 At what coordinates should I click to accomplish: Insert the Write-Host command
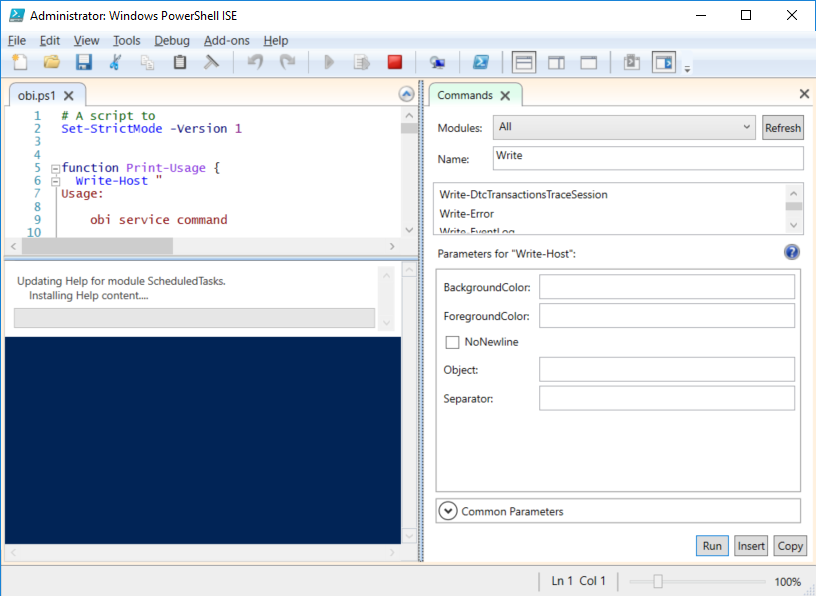(751, 545)
